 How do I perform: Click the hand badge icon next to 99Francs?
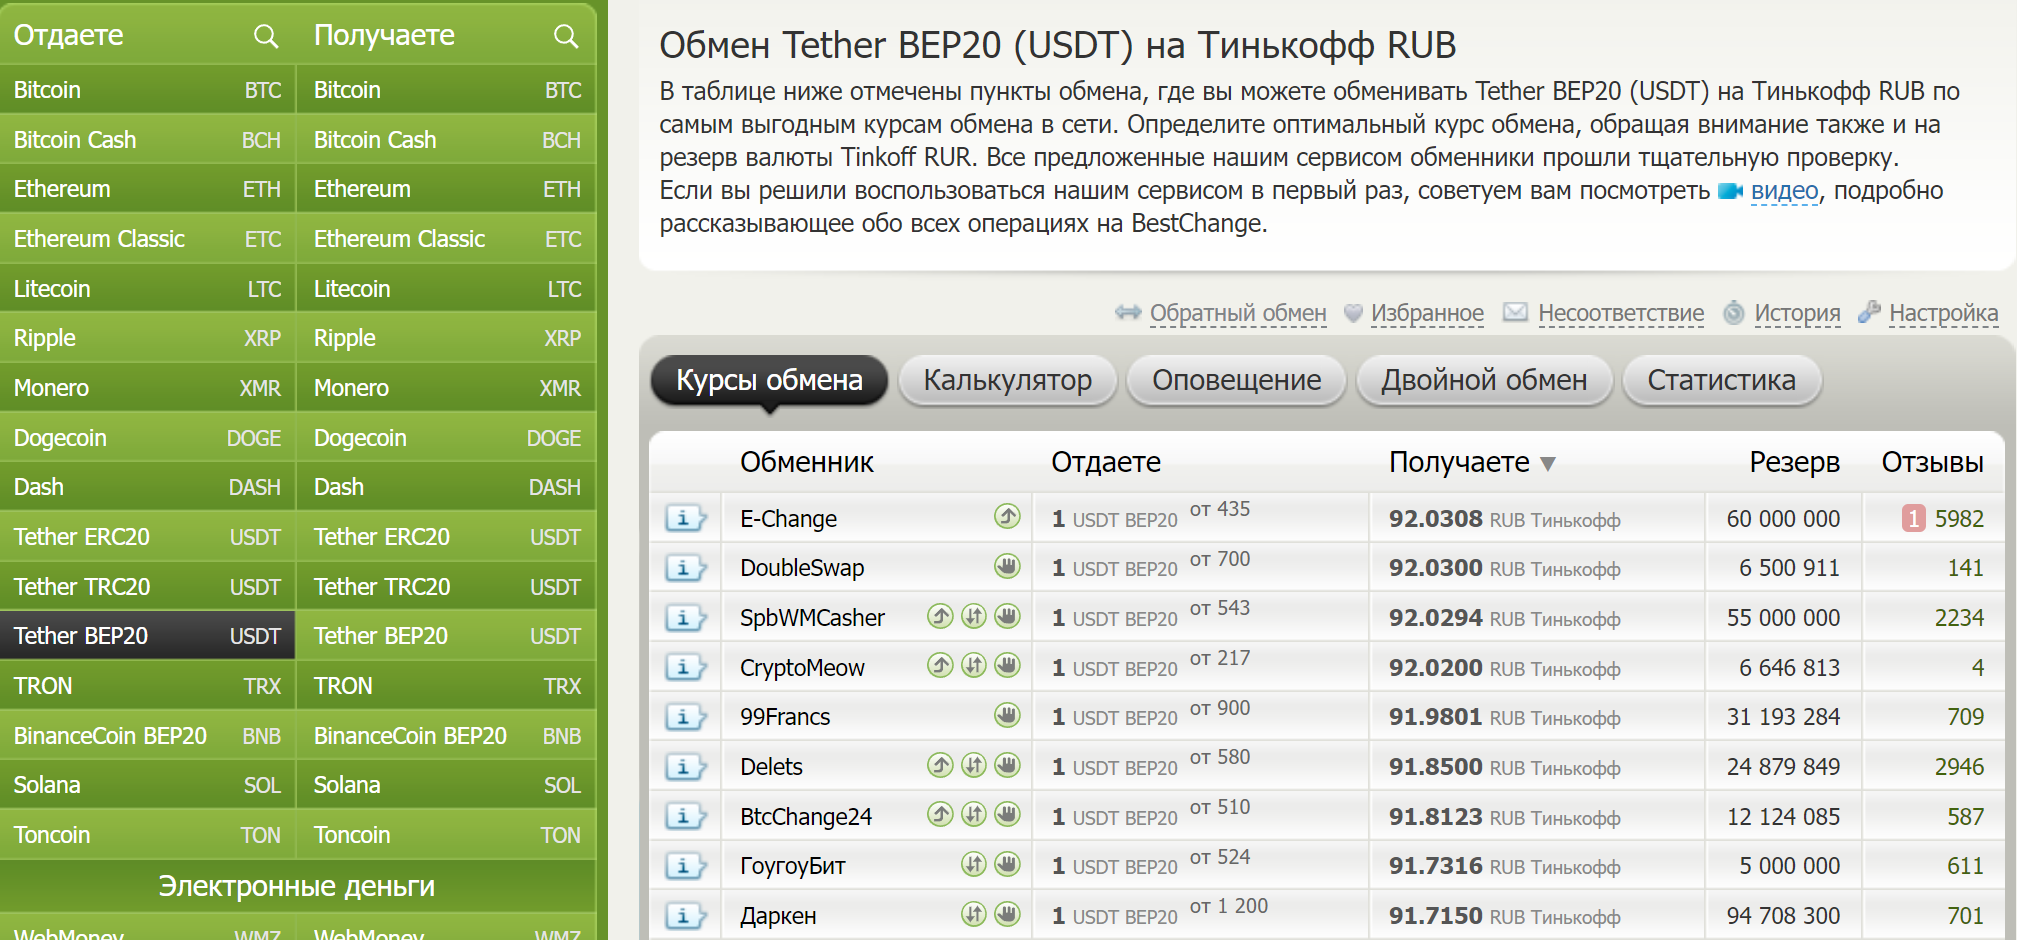coord(1007,715)
